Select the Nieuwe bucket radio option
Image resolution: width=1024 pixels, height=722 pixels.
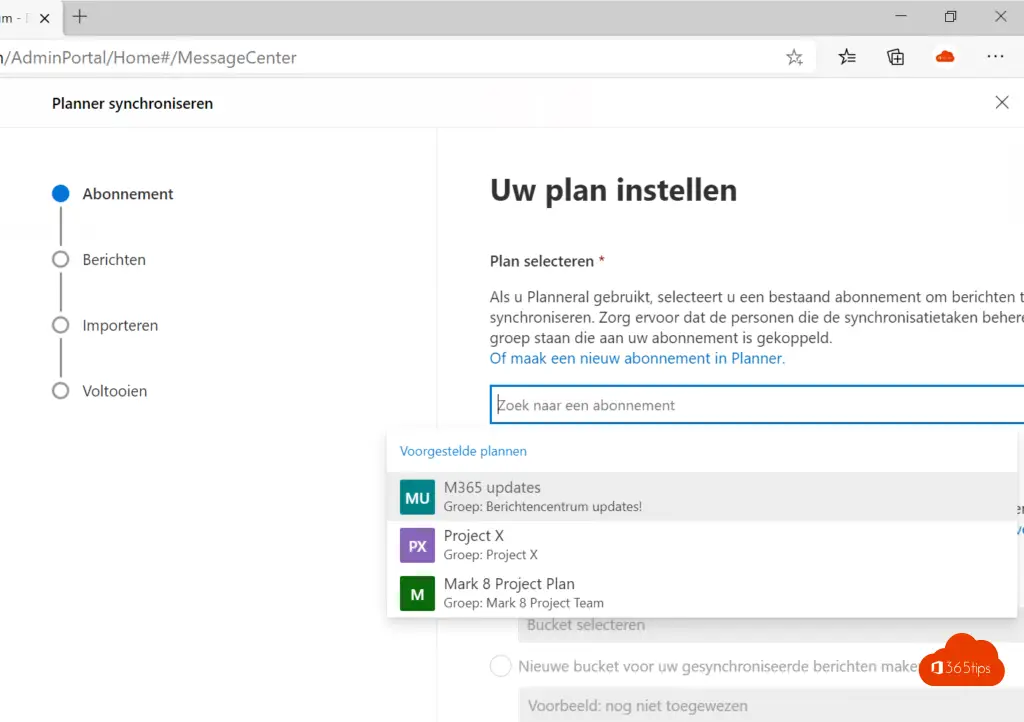coord(500,666)
